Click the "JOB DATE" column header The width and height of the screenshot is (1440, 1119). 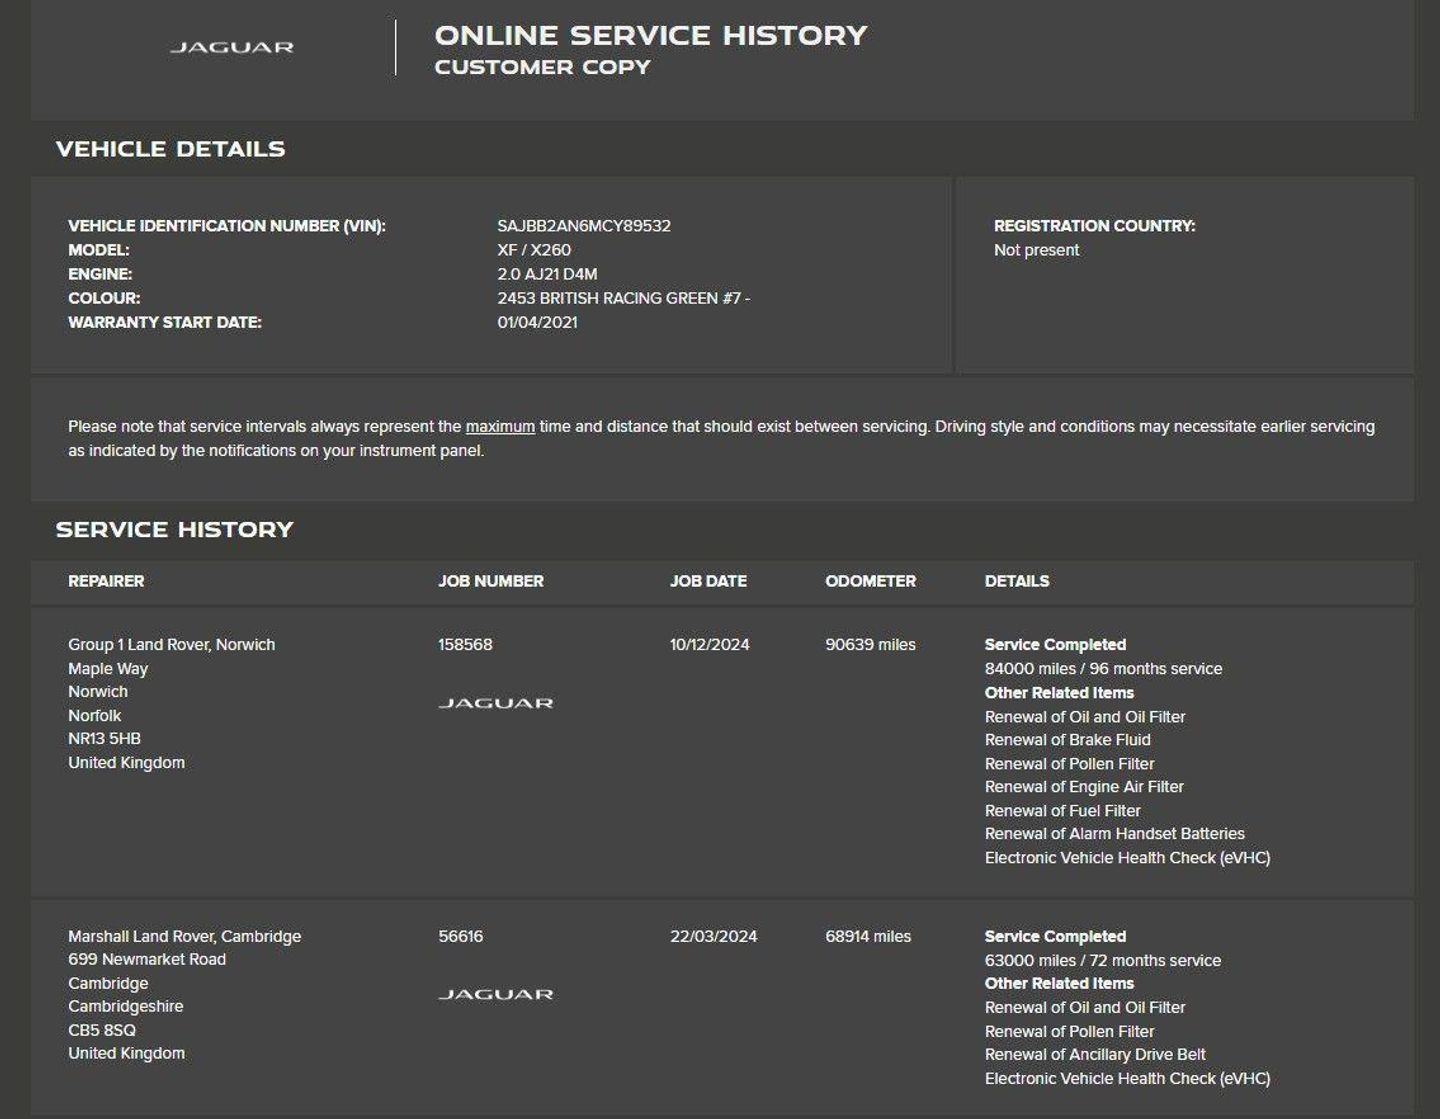click(708, 581)
